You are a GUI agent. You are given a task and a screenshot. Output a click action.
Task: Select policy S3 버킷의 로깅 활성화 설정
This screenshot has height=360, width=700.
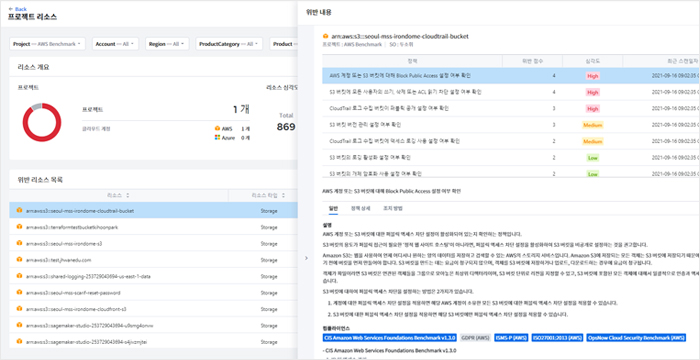tap(511, 158)
